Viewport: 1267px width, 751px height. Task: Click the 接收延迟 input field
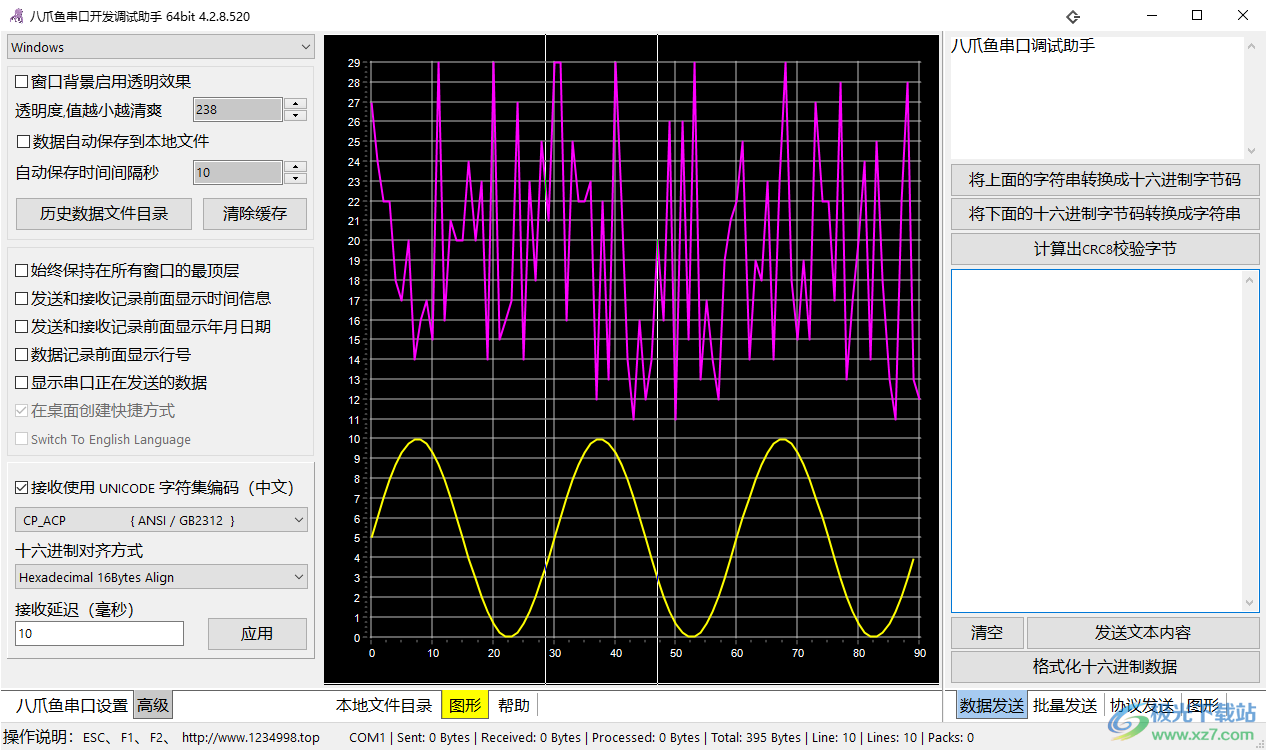[99, 634]
